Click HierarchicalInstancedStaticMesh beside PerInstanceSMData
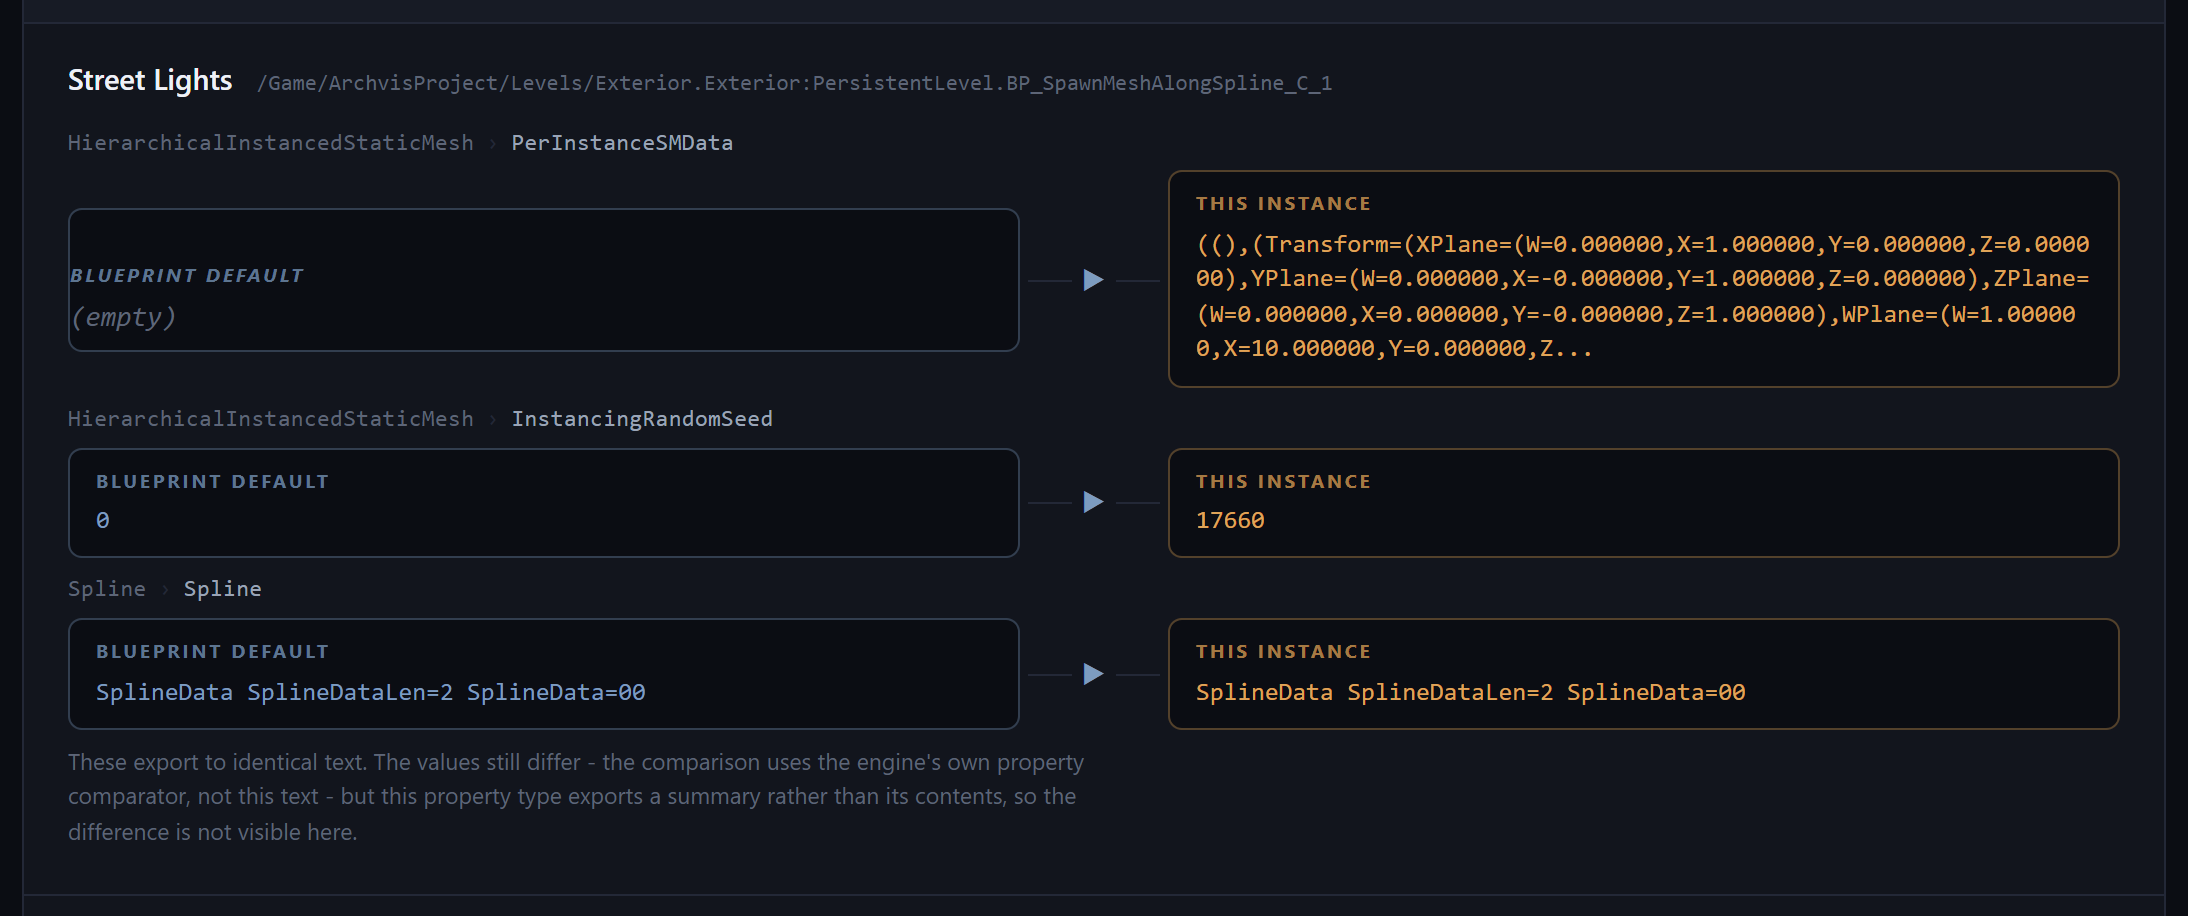The height and width of the screenshot is (916, 2188). coord(271,143)
